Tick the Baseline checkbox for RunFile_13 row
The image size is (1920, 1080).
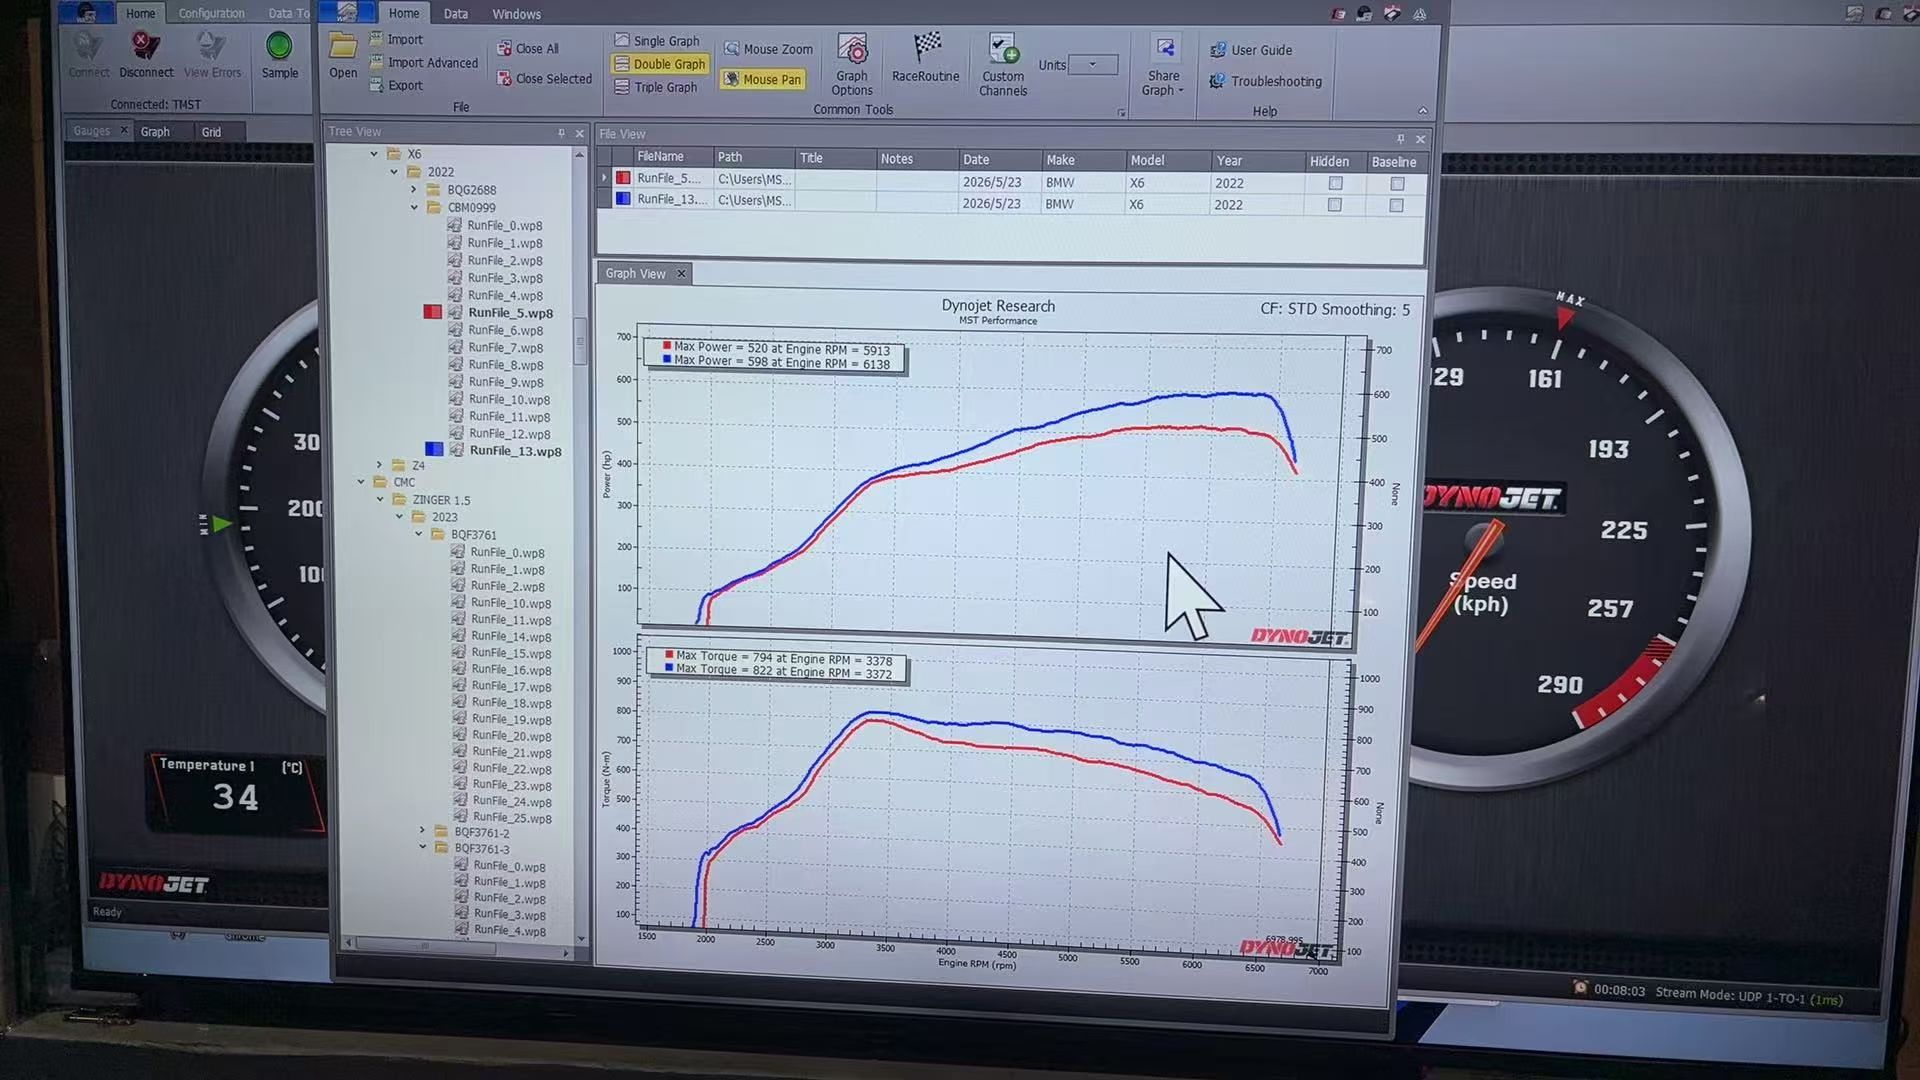pos(1397,205)
